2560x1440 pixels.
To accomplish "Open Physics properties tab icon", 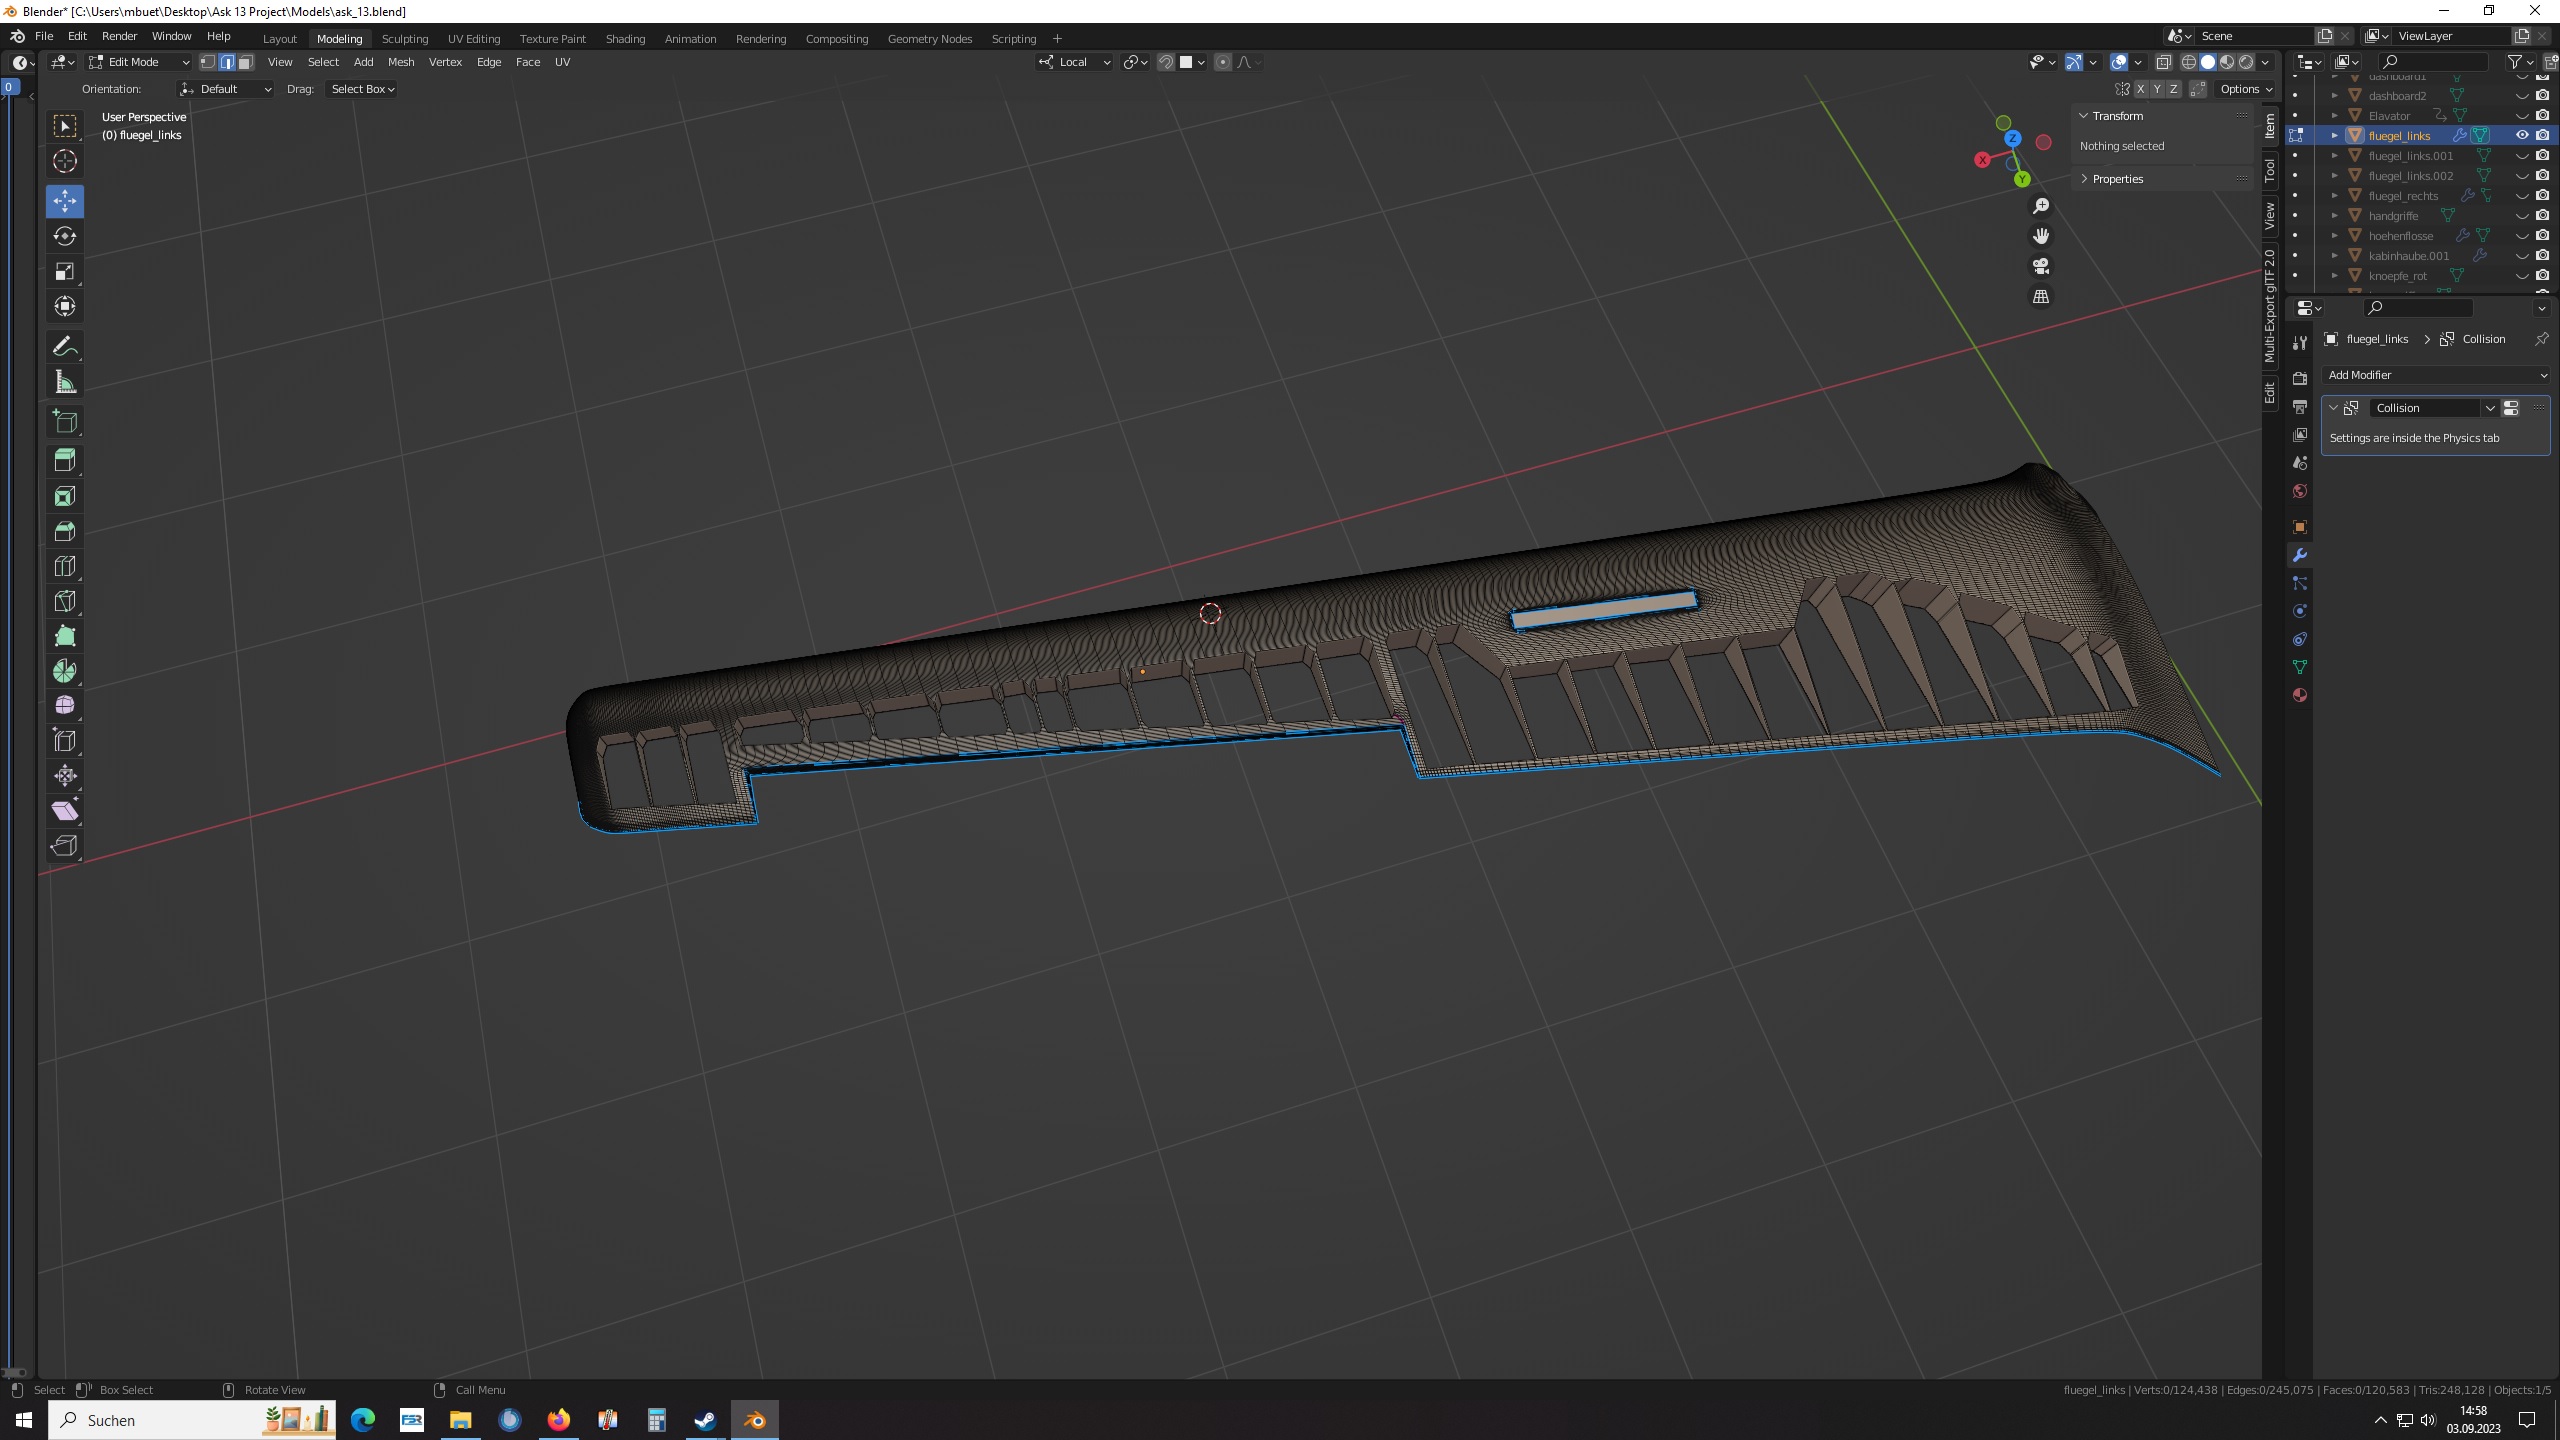I will (x=2299, y=611).
